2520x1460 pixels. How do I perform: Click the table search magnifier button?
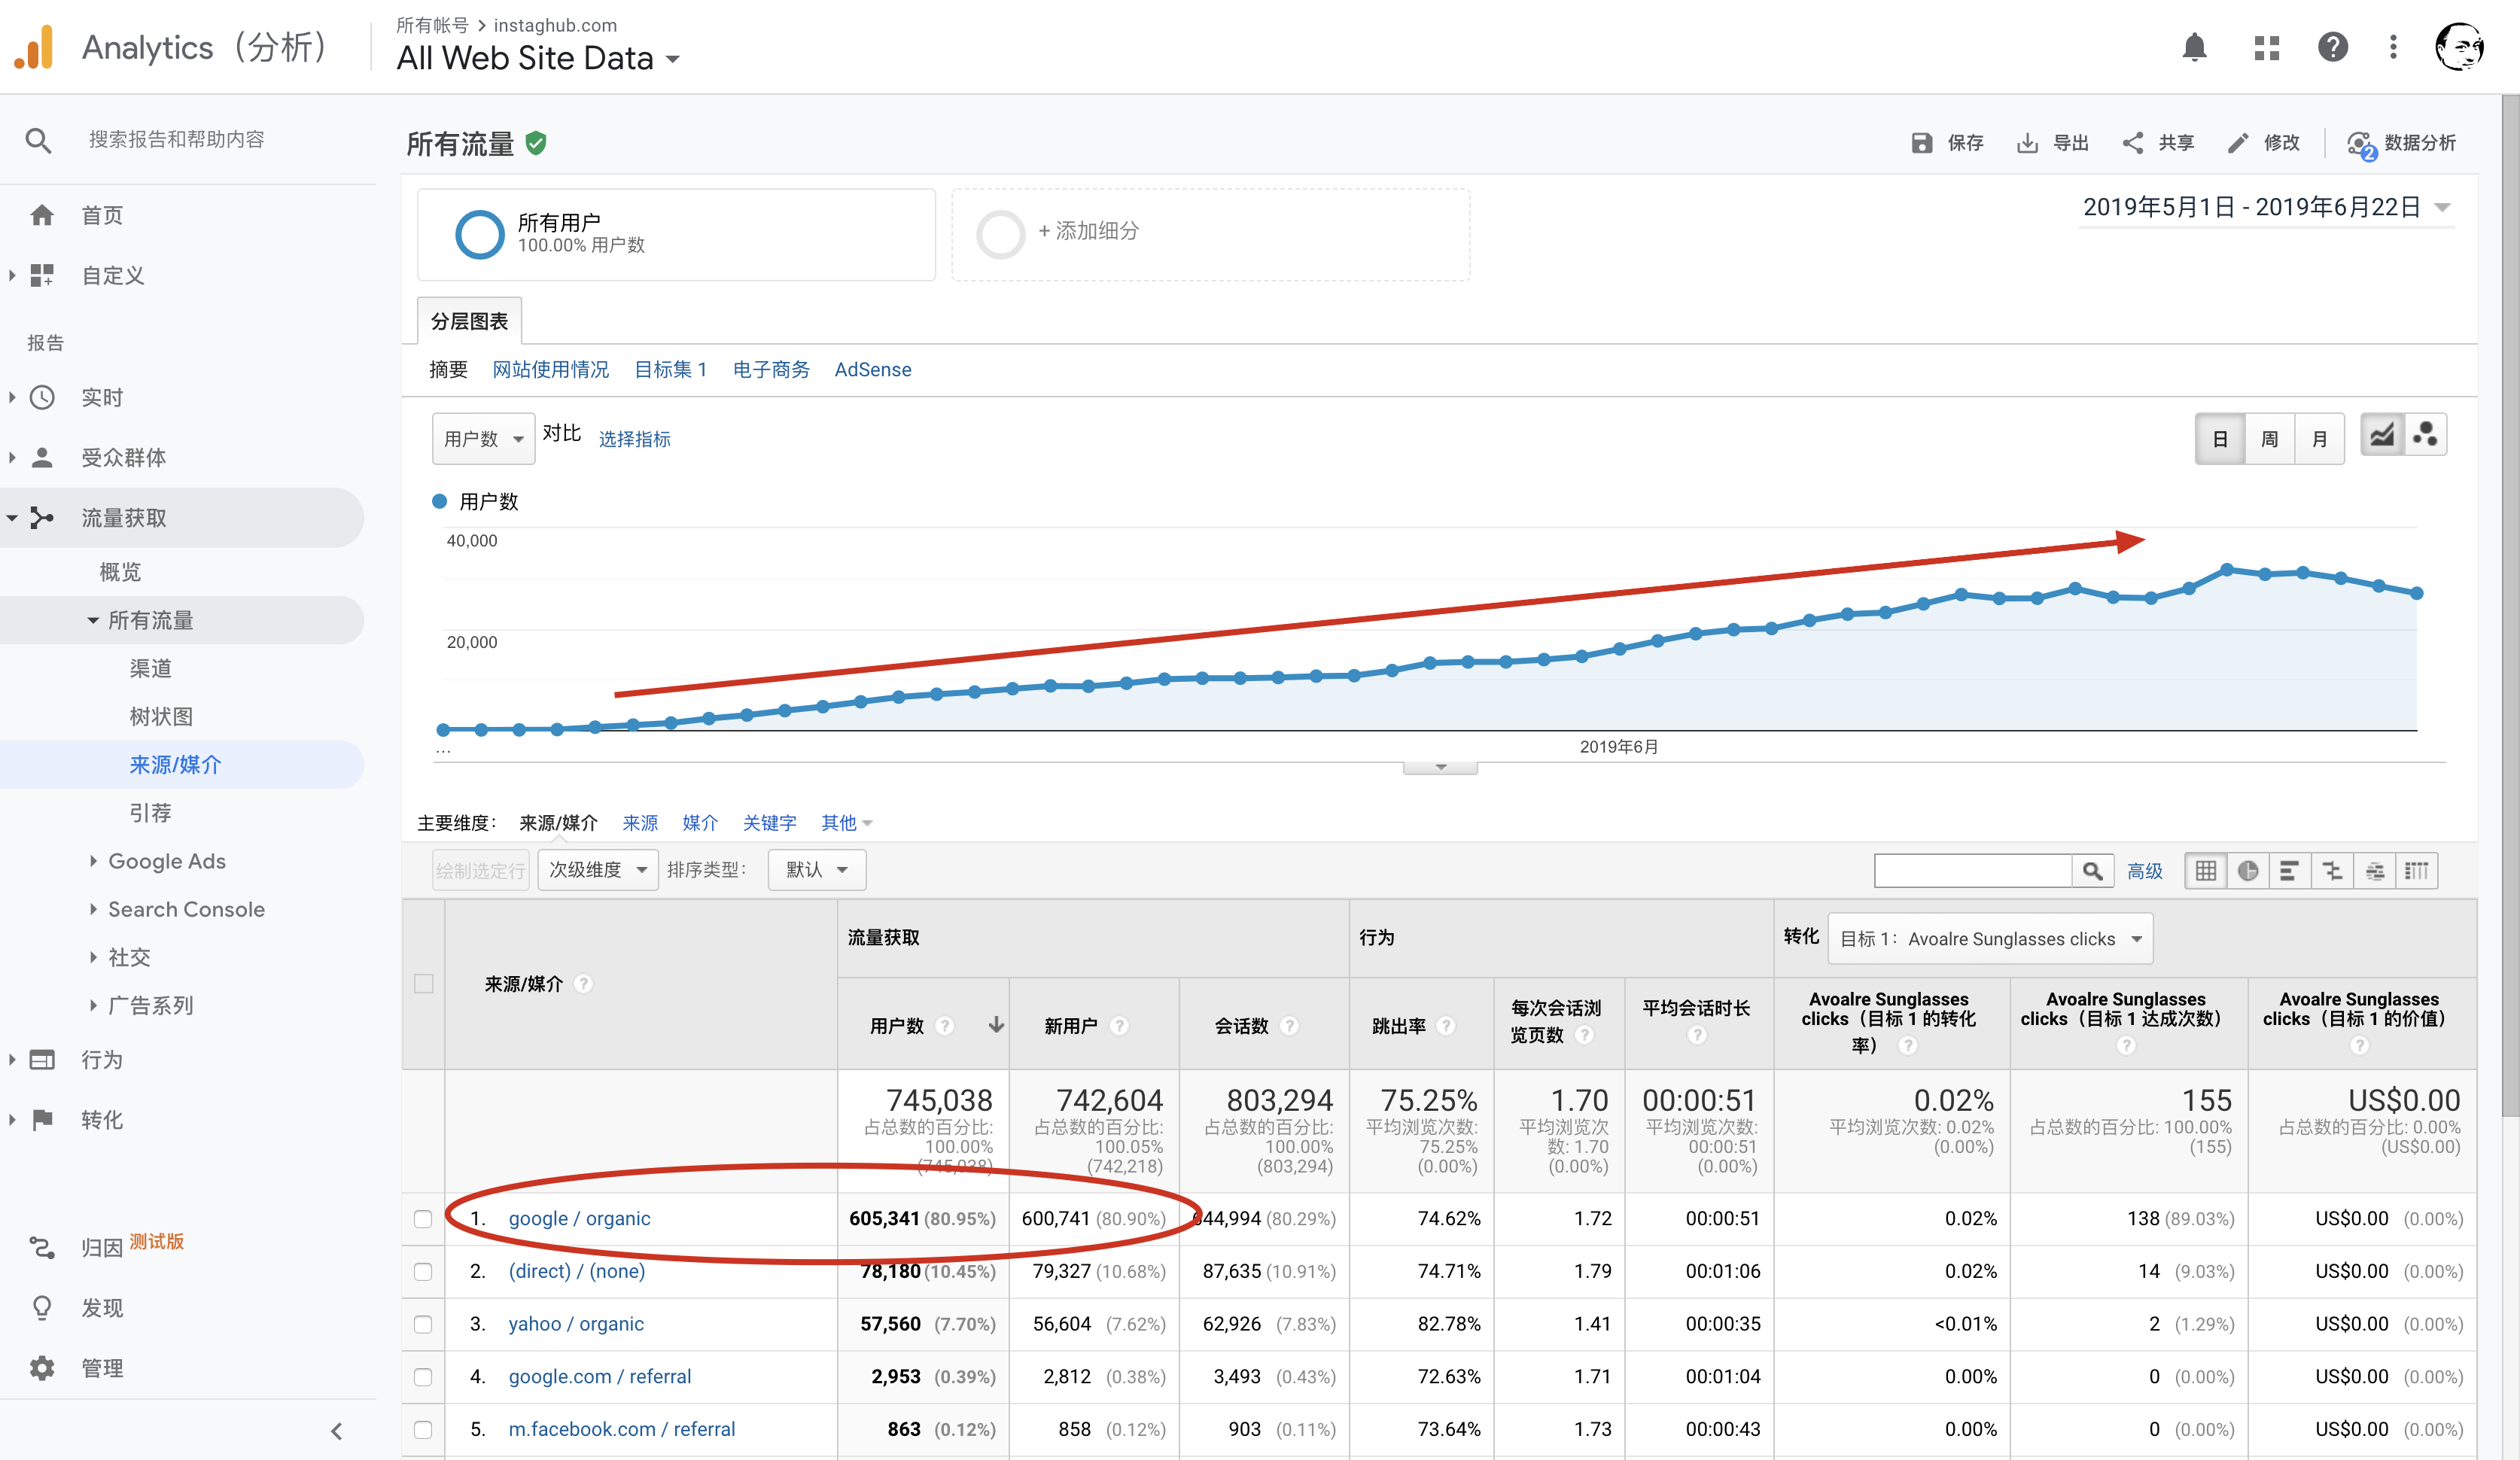(x=2092, y=870)
